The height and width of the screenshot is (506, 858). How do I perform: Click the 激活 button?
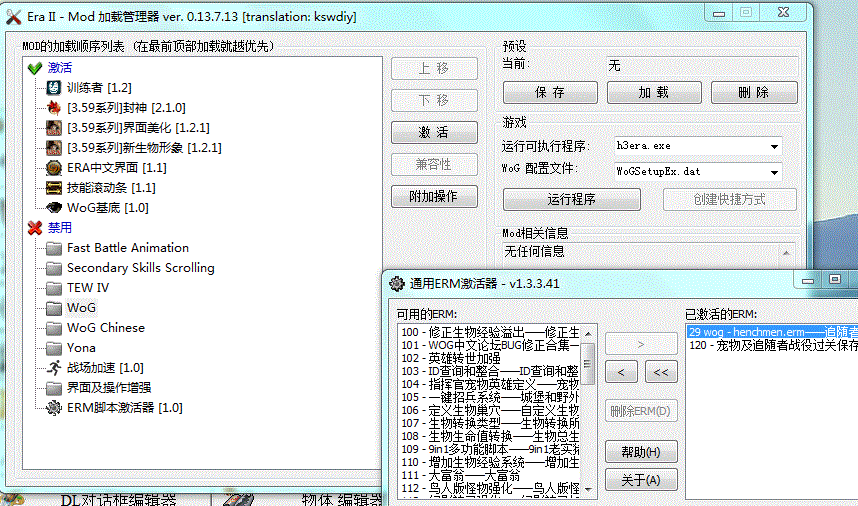tap(434, 132)
